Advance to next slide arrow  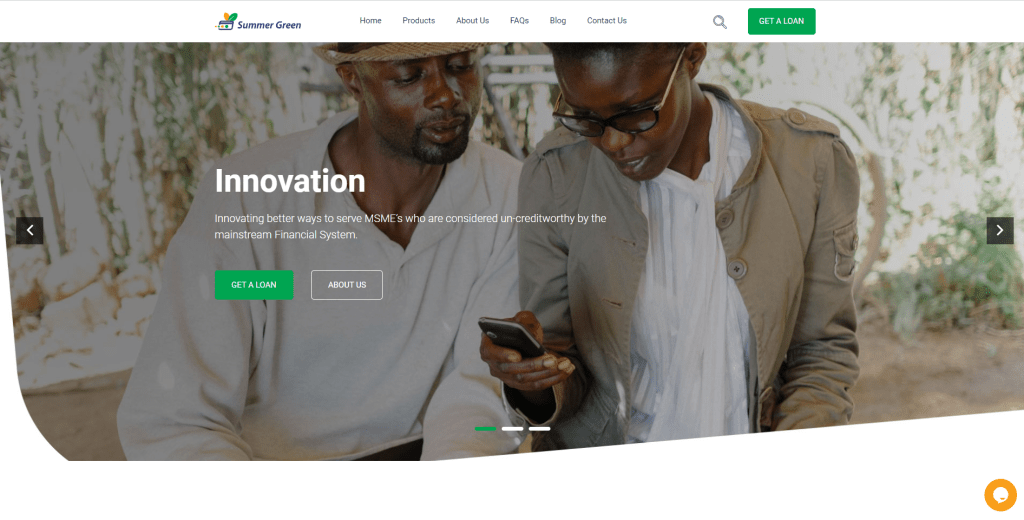(1000, 231)
